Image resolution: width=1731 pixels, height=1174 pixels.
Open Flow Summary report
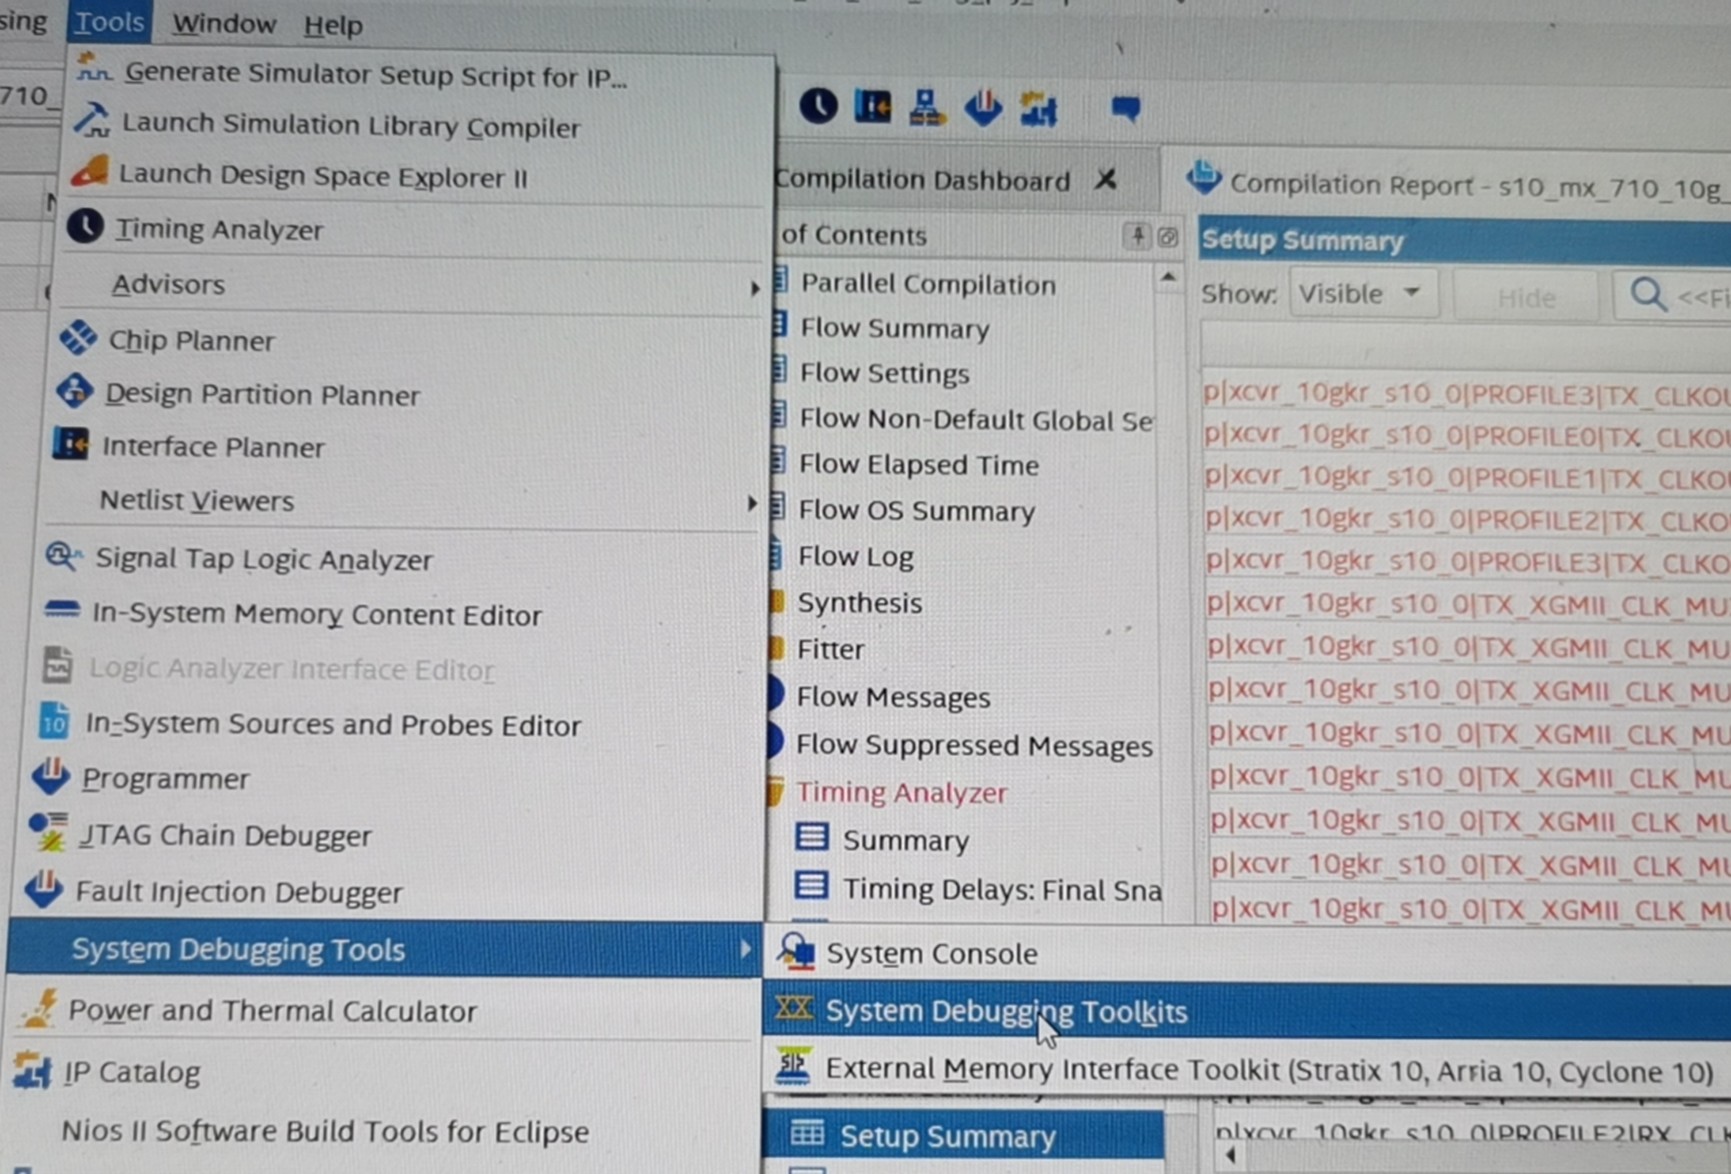895,328
